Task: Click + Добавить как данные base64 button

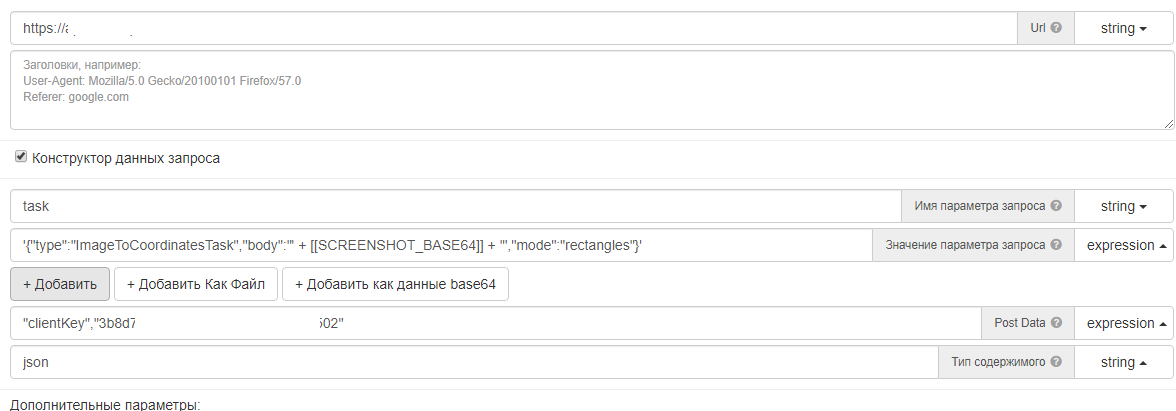Action: coord(395,284)
